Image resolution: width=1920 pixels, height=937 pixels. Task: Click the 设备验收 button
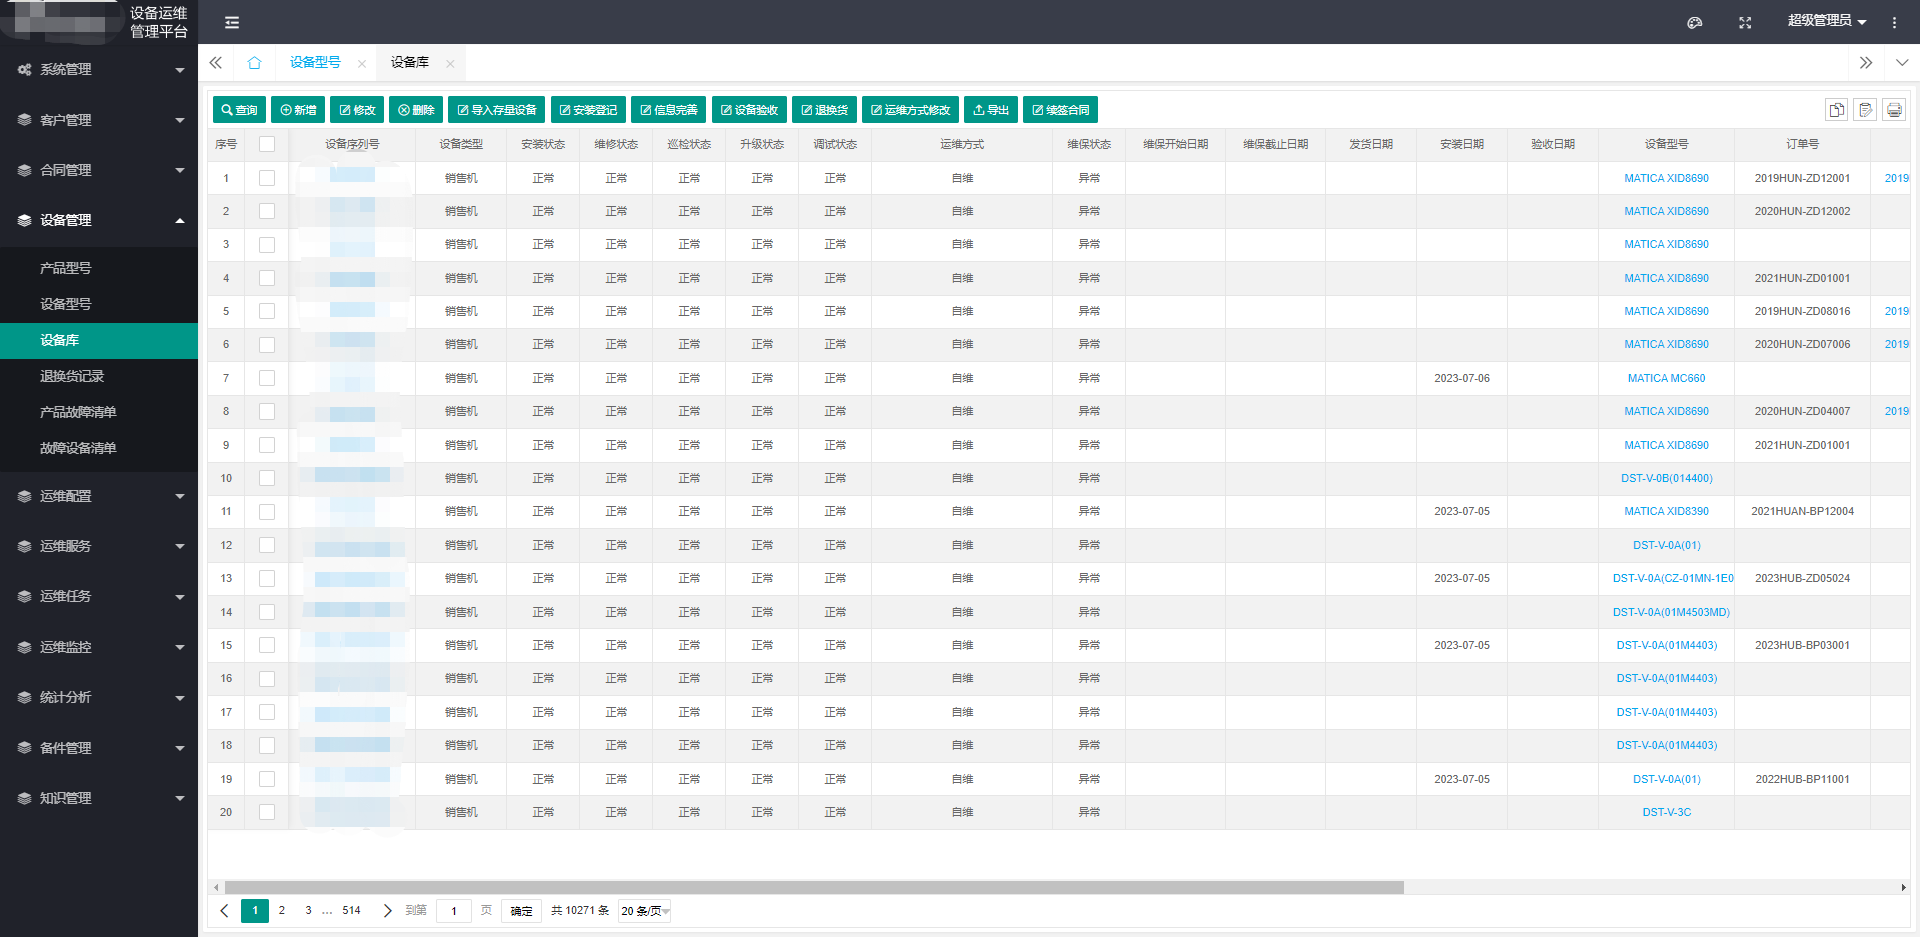click(749, 109)
